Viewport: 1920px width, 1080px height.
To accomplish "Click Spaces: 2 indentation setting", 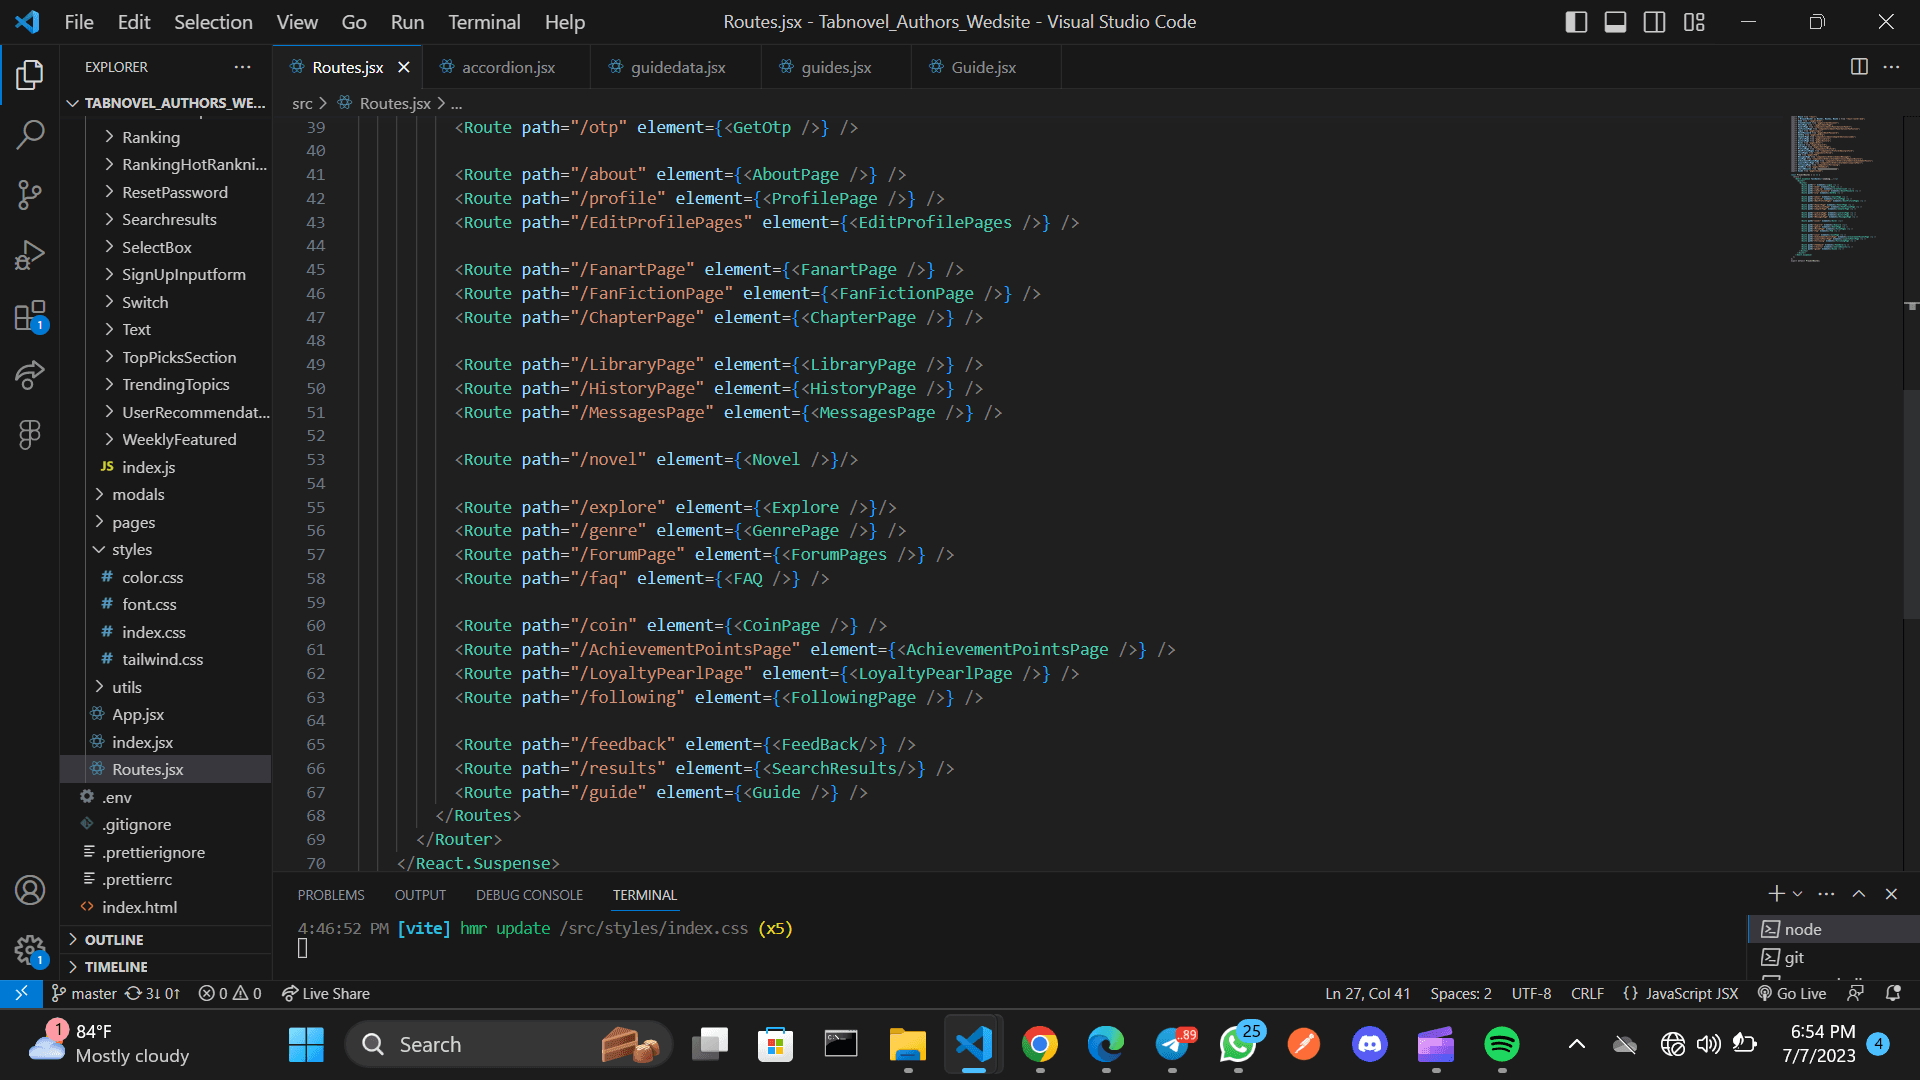I will click(1461, 993).
